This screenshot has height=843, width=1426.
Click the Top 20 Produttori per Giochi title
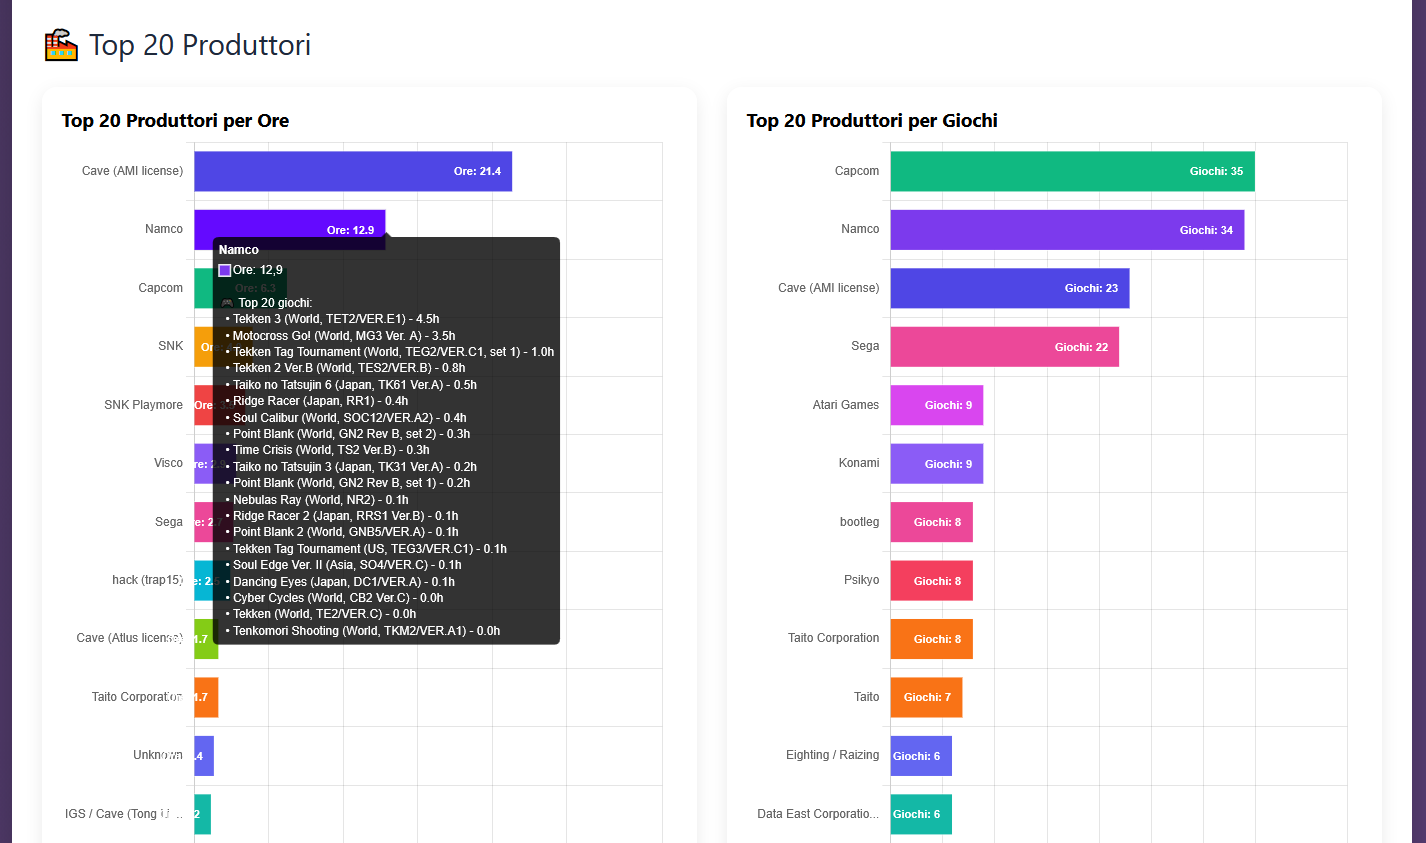(872, 121)
